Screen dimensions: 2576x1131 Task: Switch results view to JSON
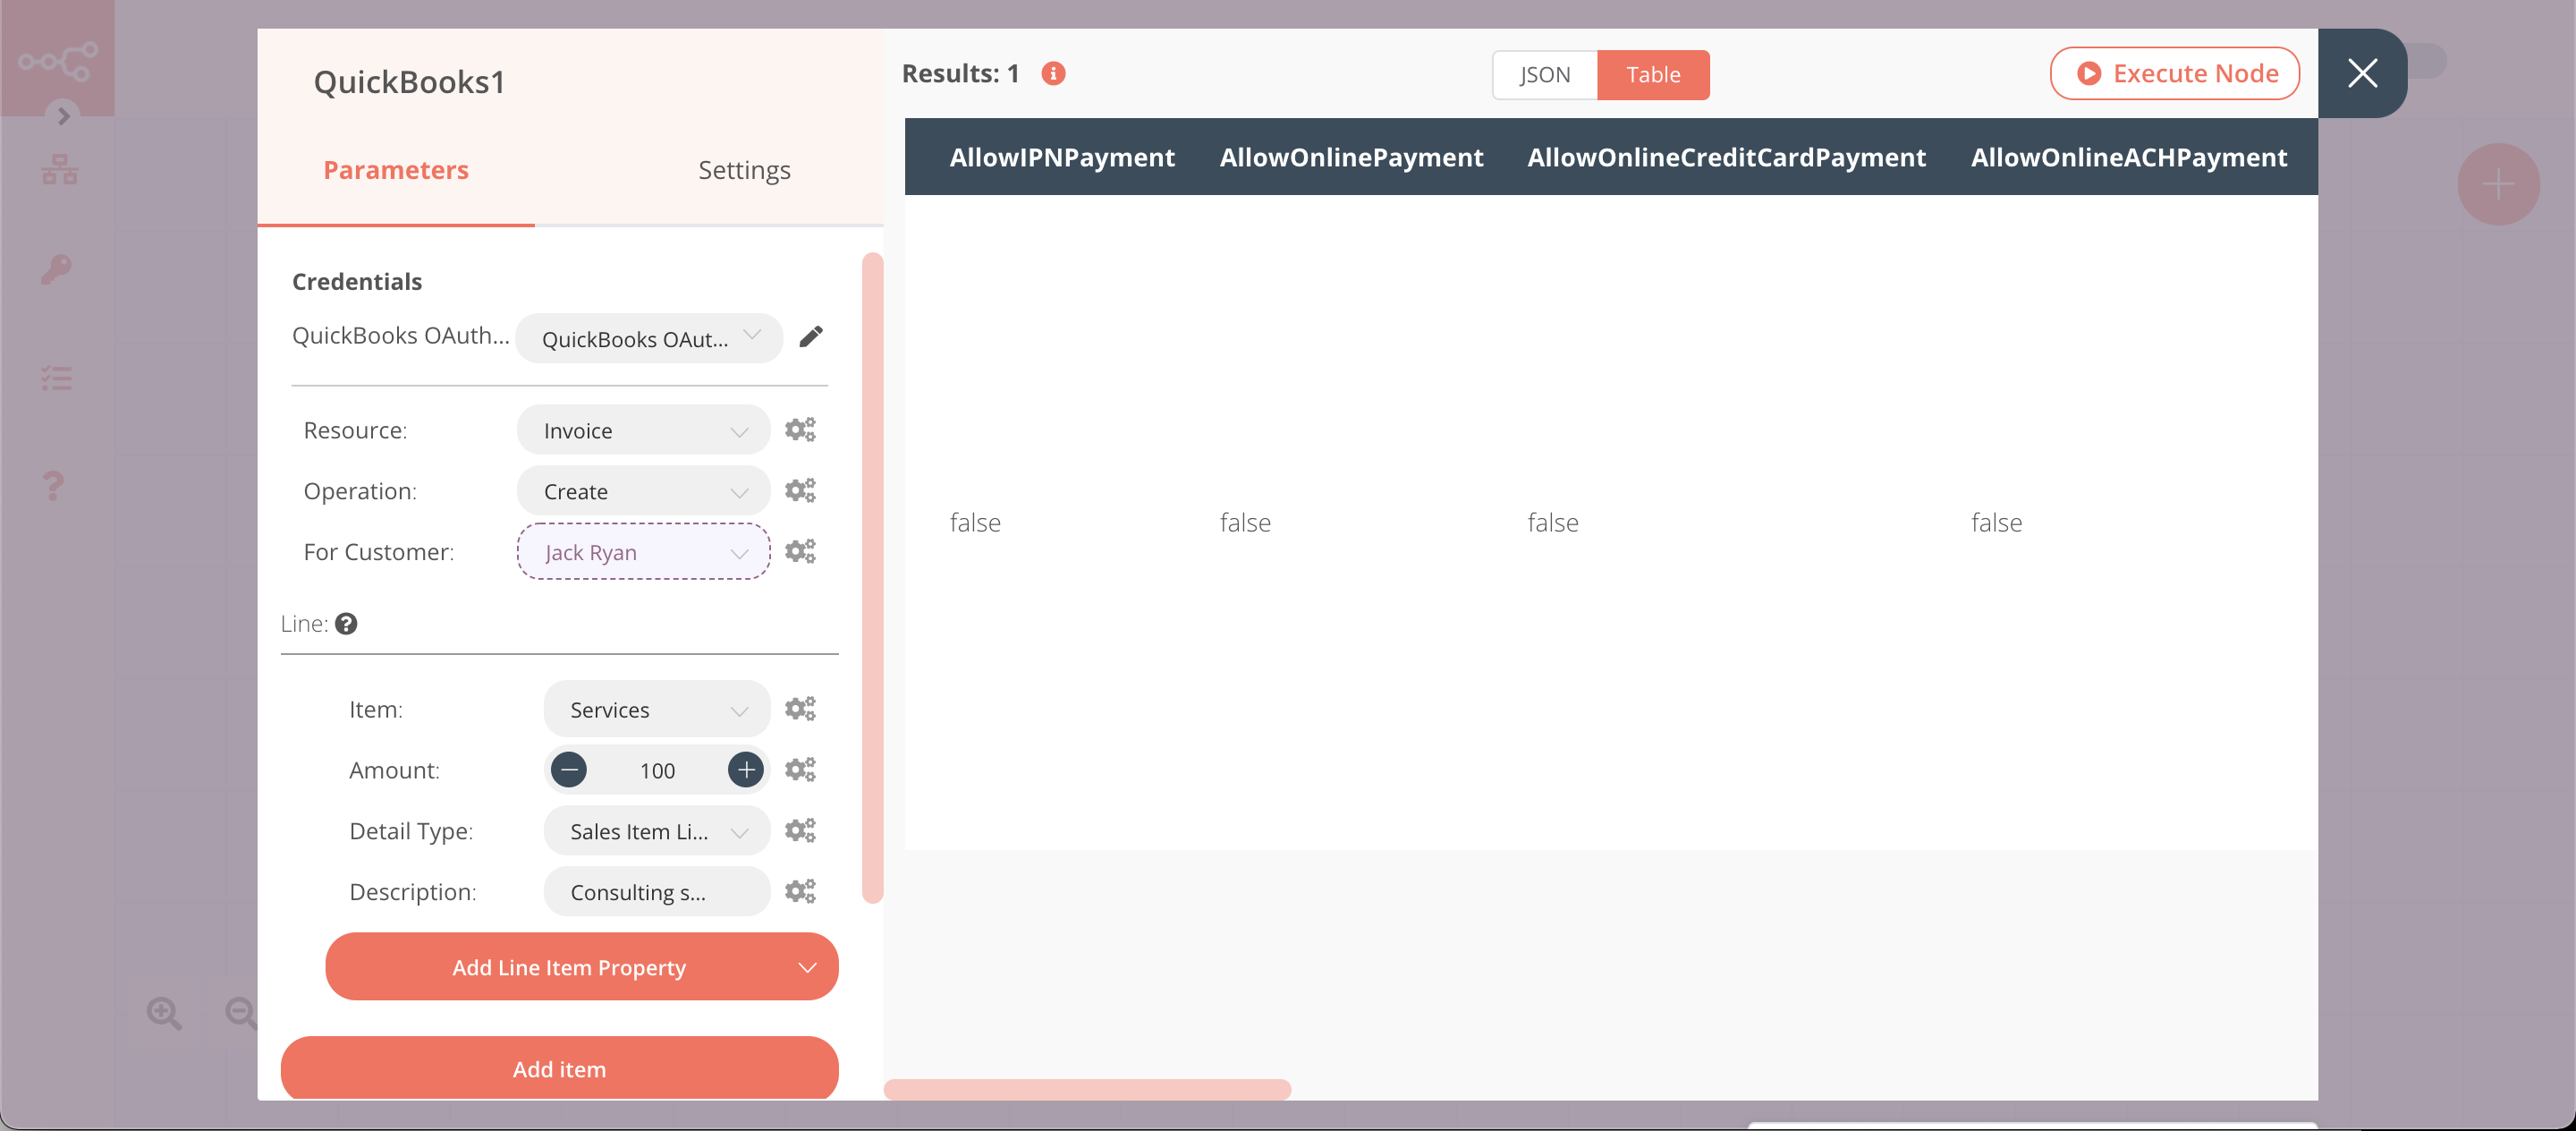coord(1544,74)
